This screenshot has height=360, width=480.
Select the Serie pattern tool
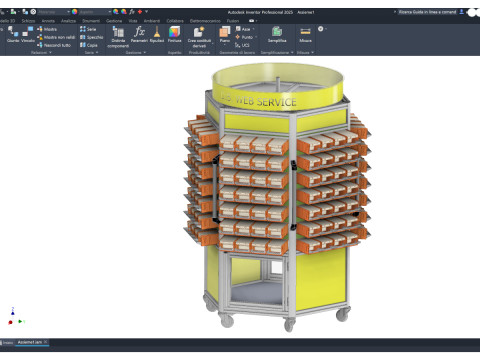[88, 29]
